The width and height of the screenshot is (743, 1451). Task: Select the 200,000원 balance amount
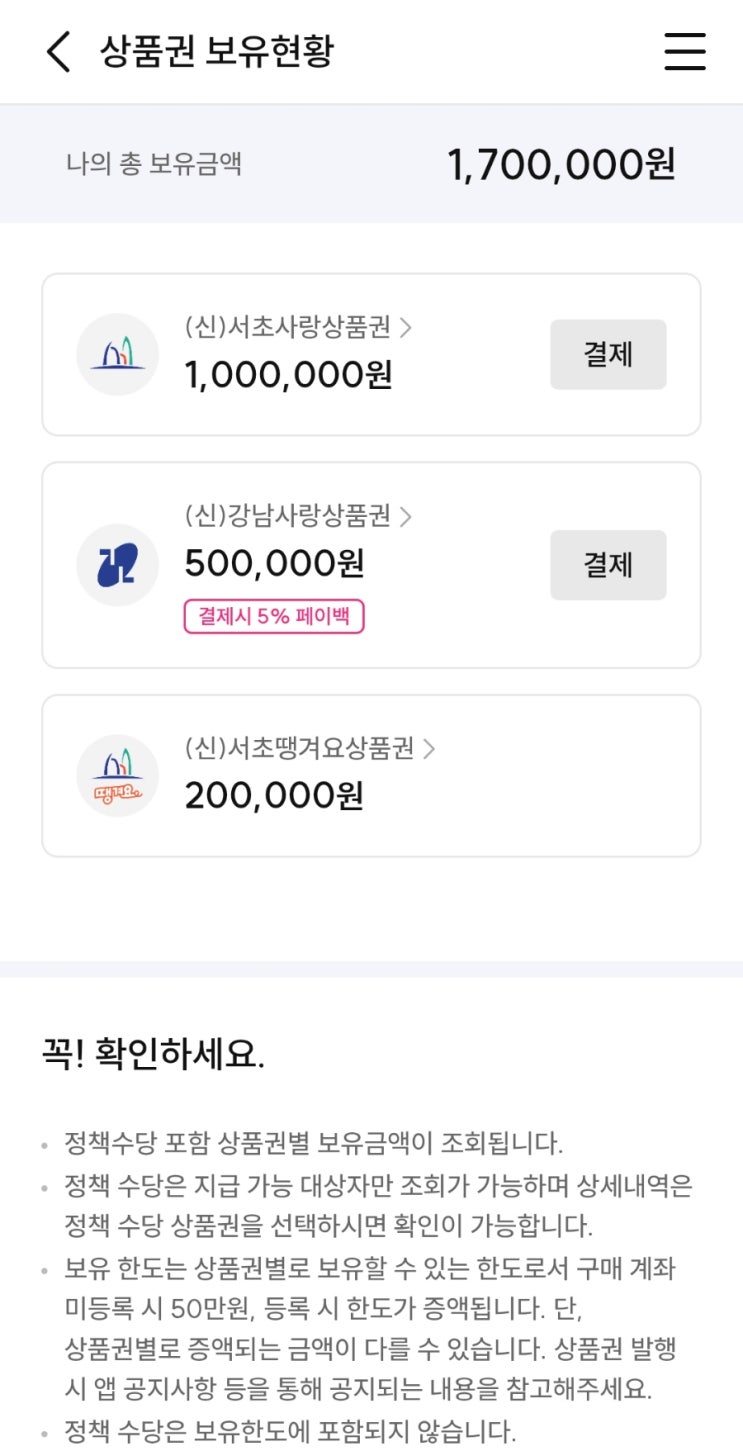point(274,796)
